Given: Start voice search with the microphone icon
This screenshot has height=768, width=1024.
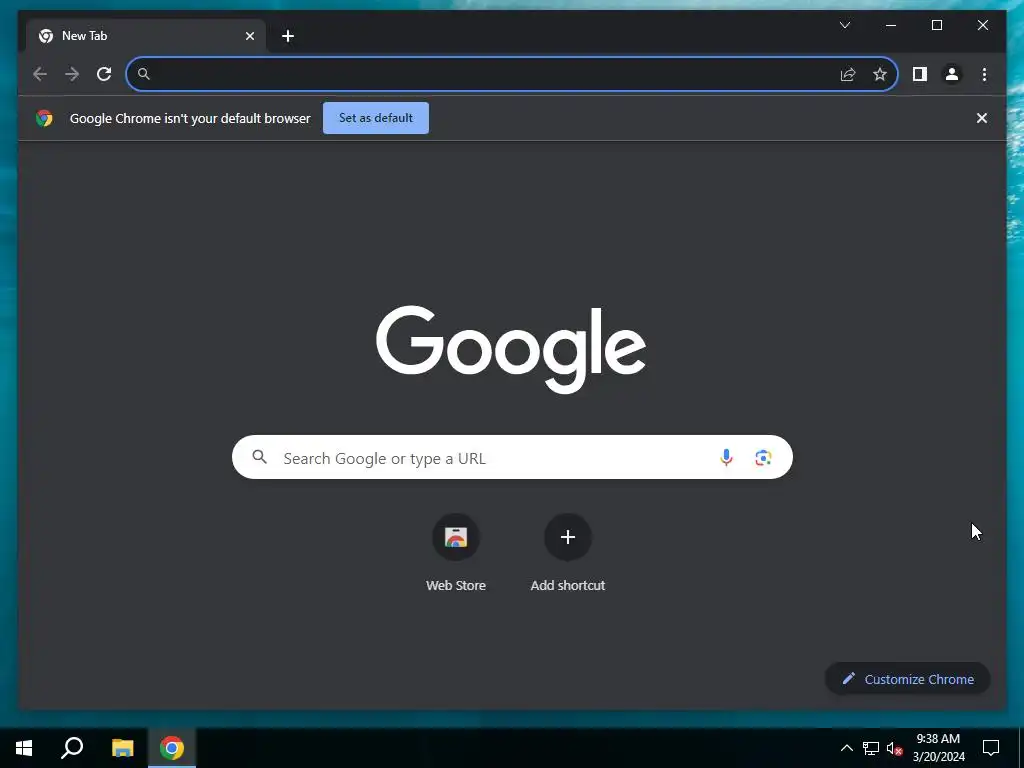Looking at the screenshot, I should click(726, 458).
